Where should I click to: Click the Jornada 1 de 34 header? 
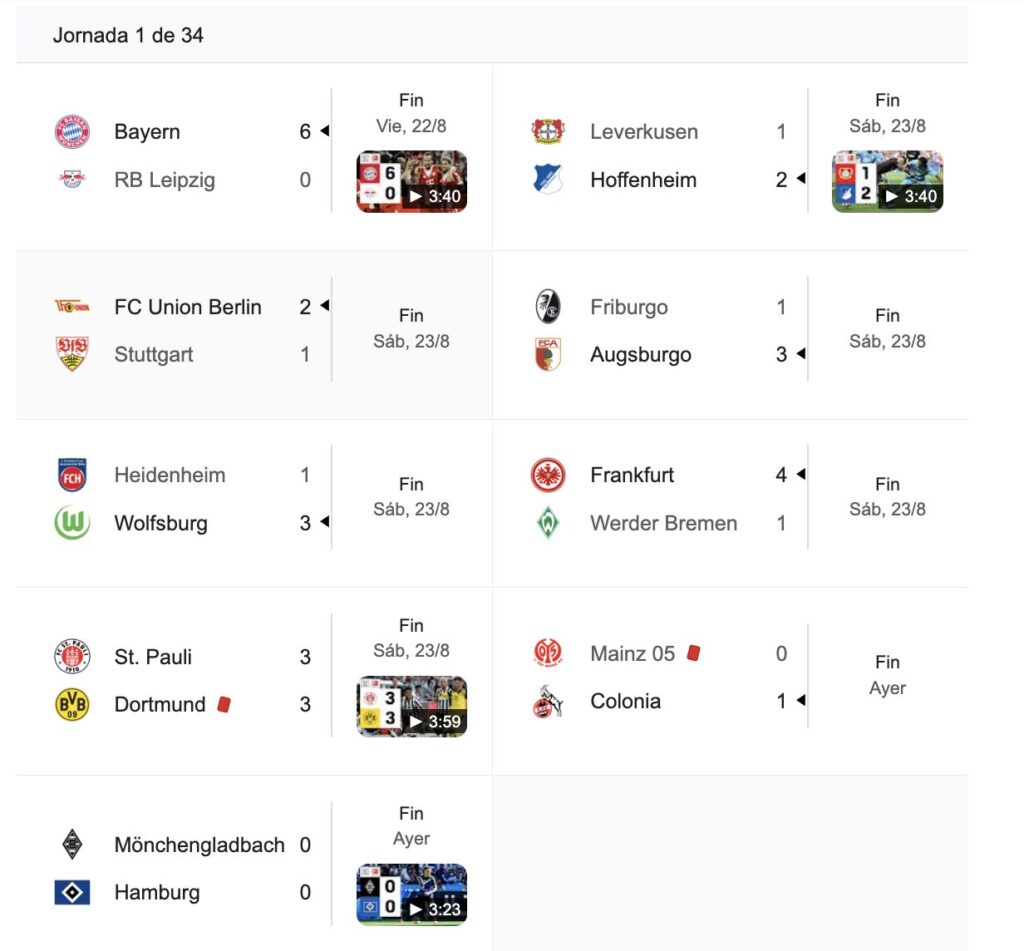[128, 35]
